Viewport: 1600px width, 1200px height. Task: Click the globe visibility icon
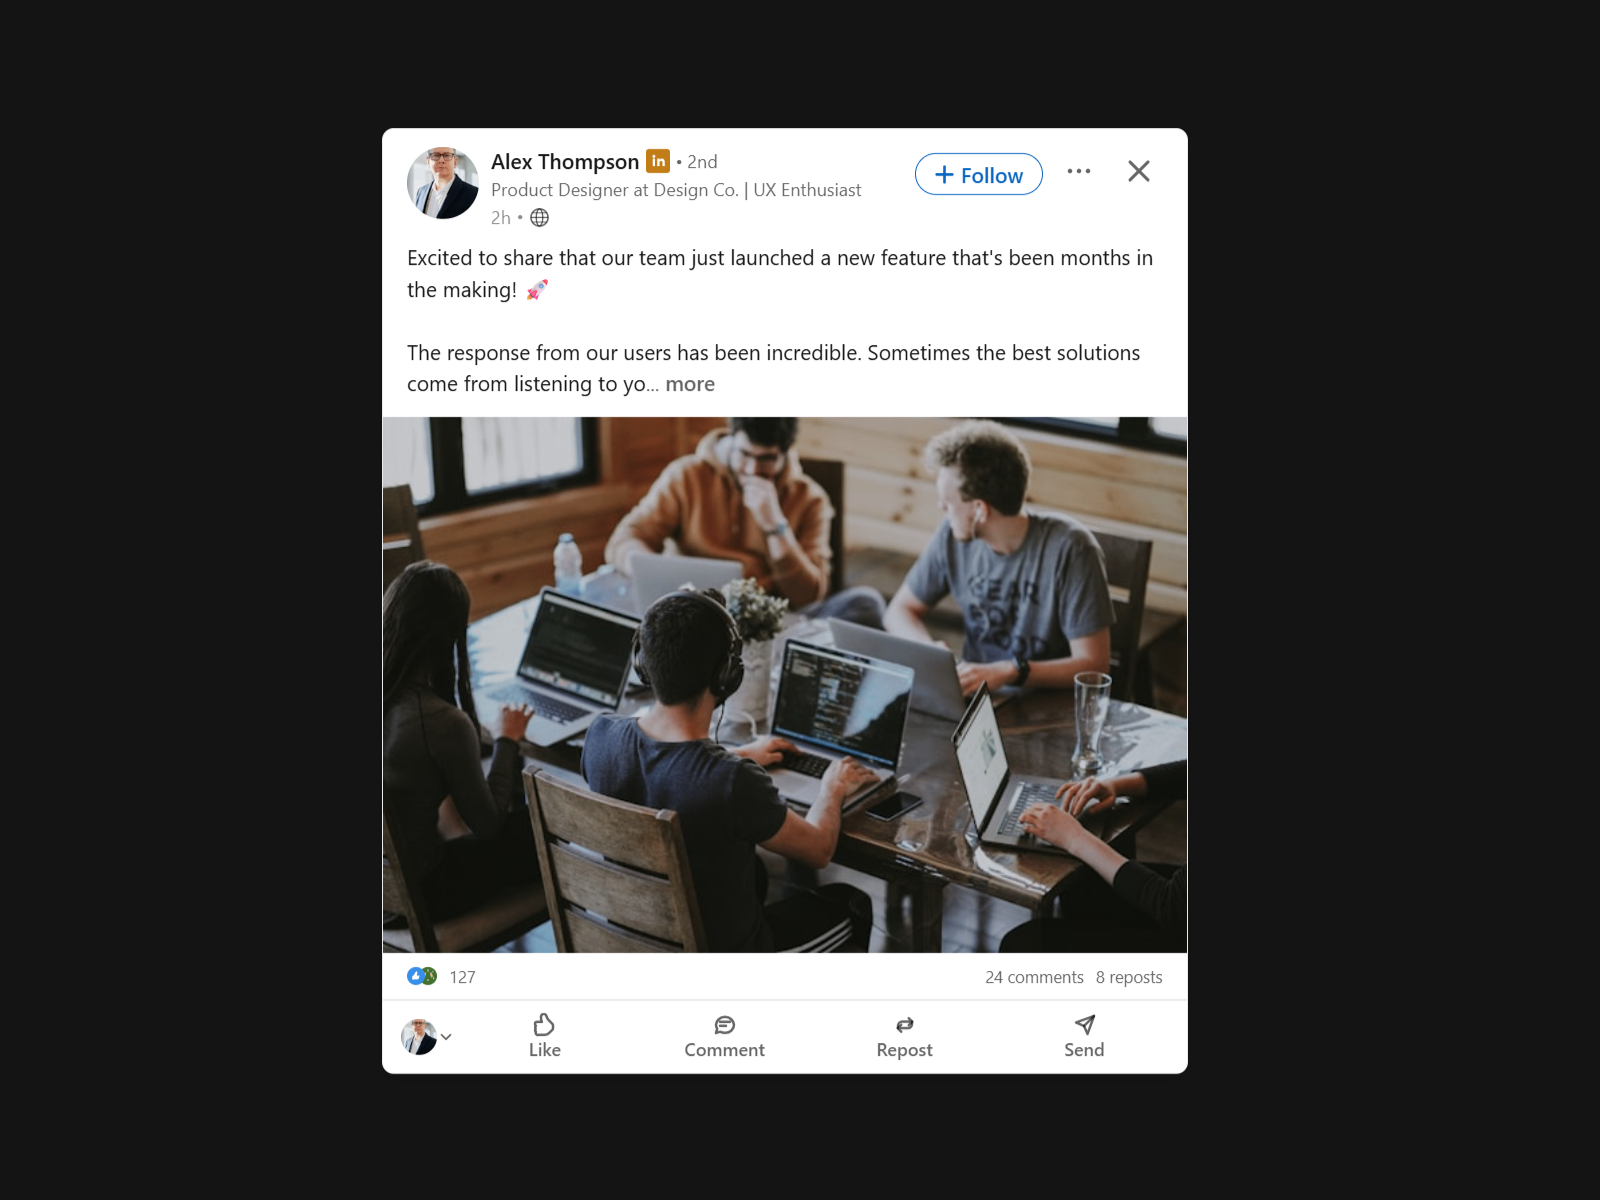point(539,217)
